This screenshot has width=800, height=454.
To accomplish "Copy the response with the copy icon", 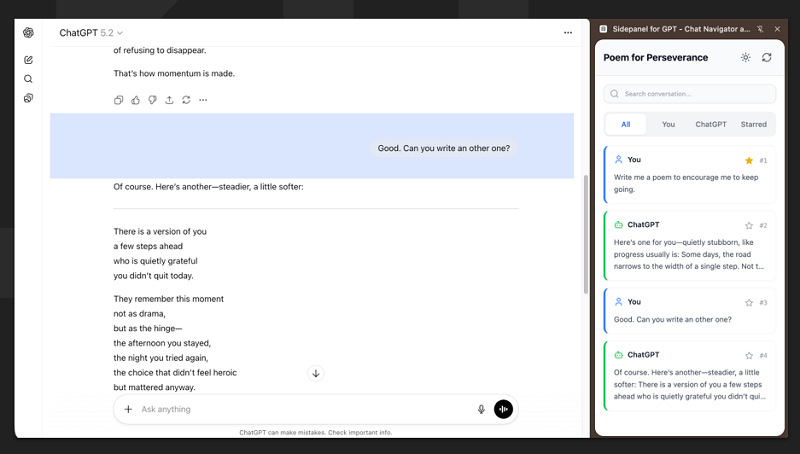I will point(119,100).
